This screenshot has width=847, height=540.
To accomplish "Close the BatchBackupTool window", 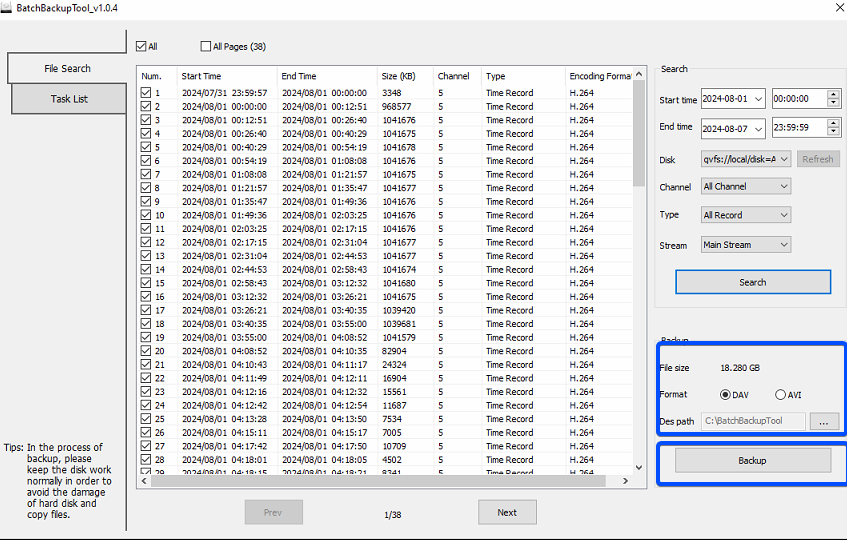I will pos(836,7).
